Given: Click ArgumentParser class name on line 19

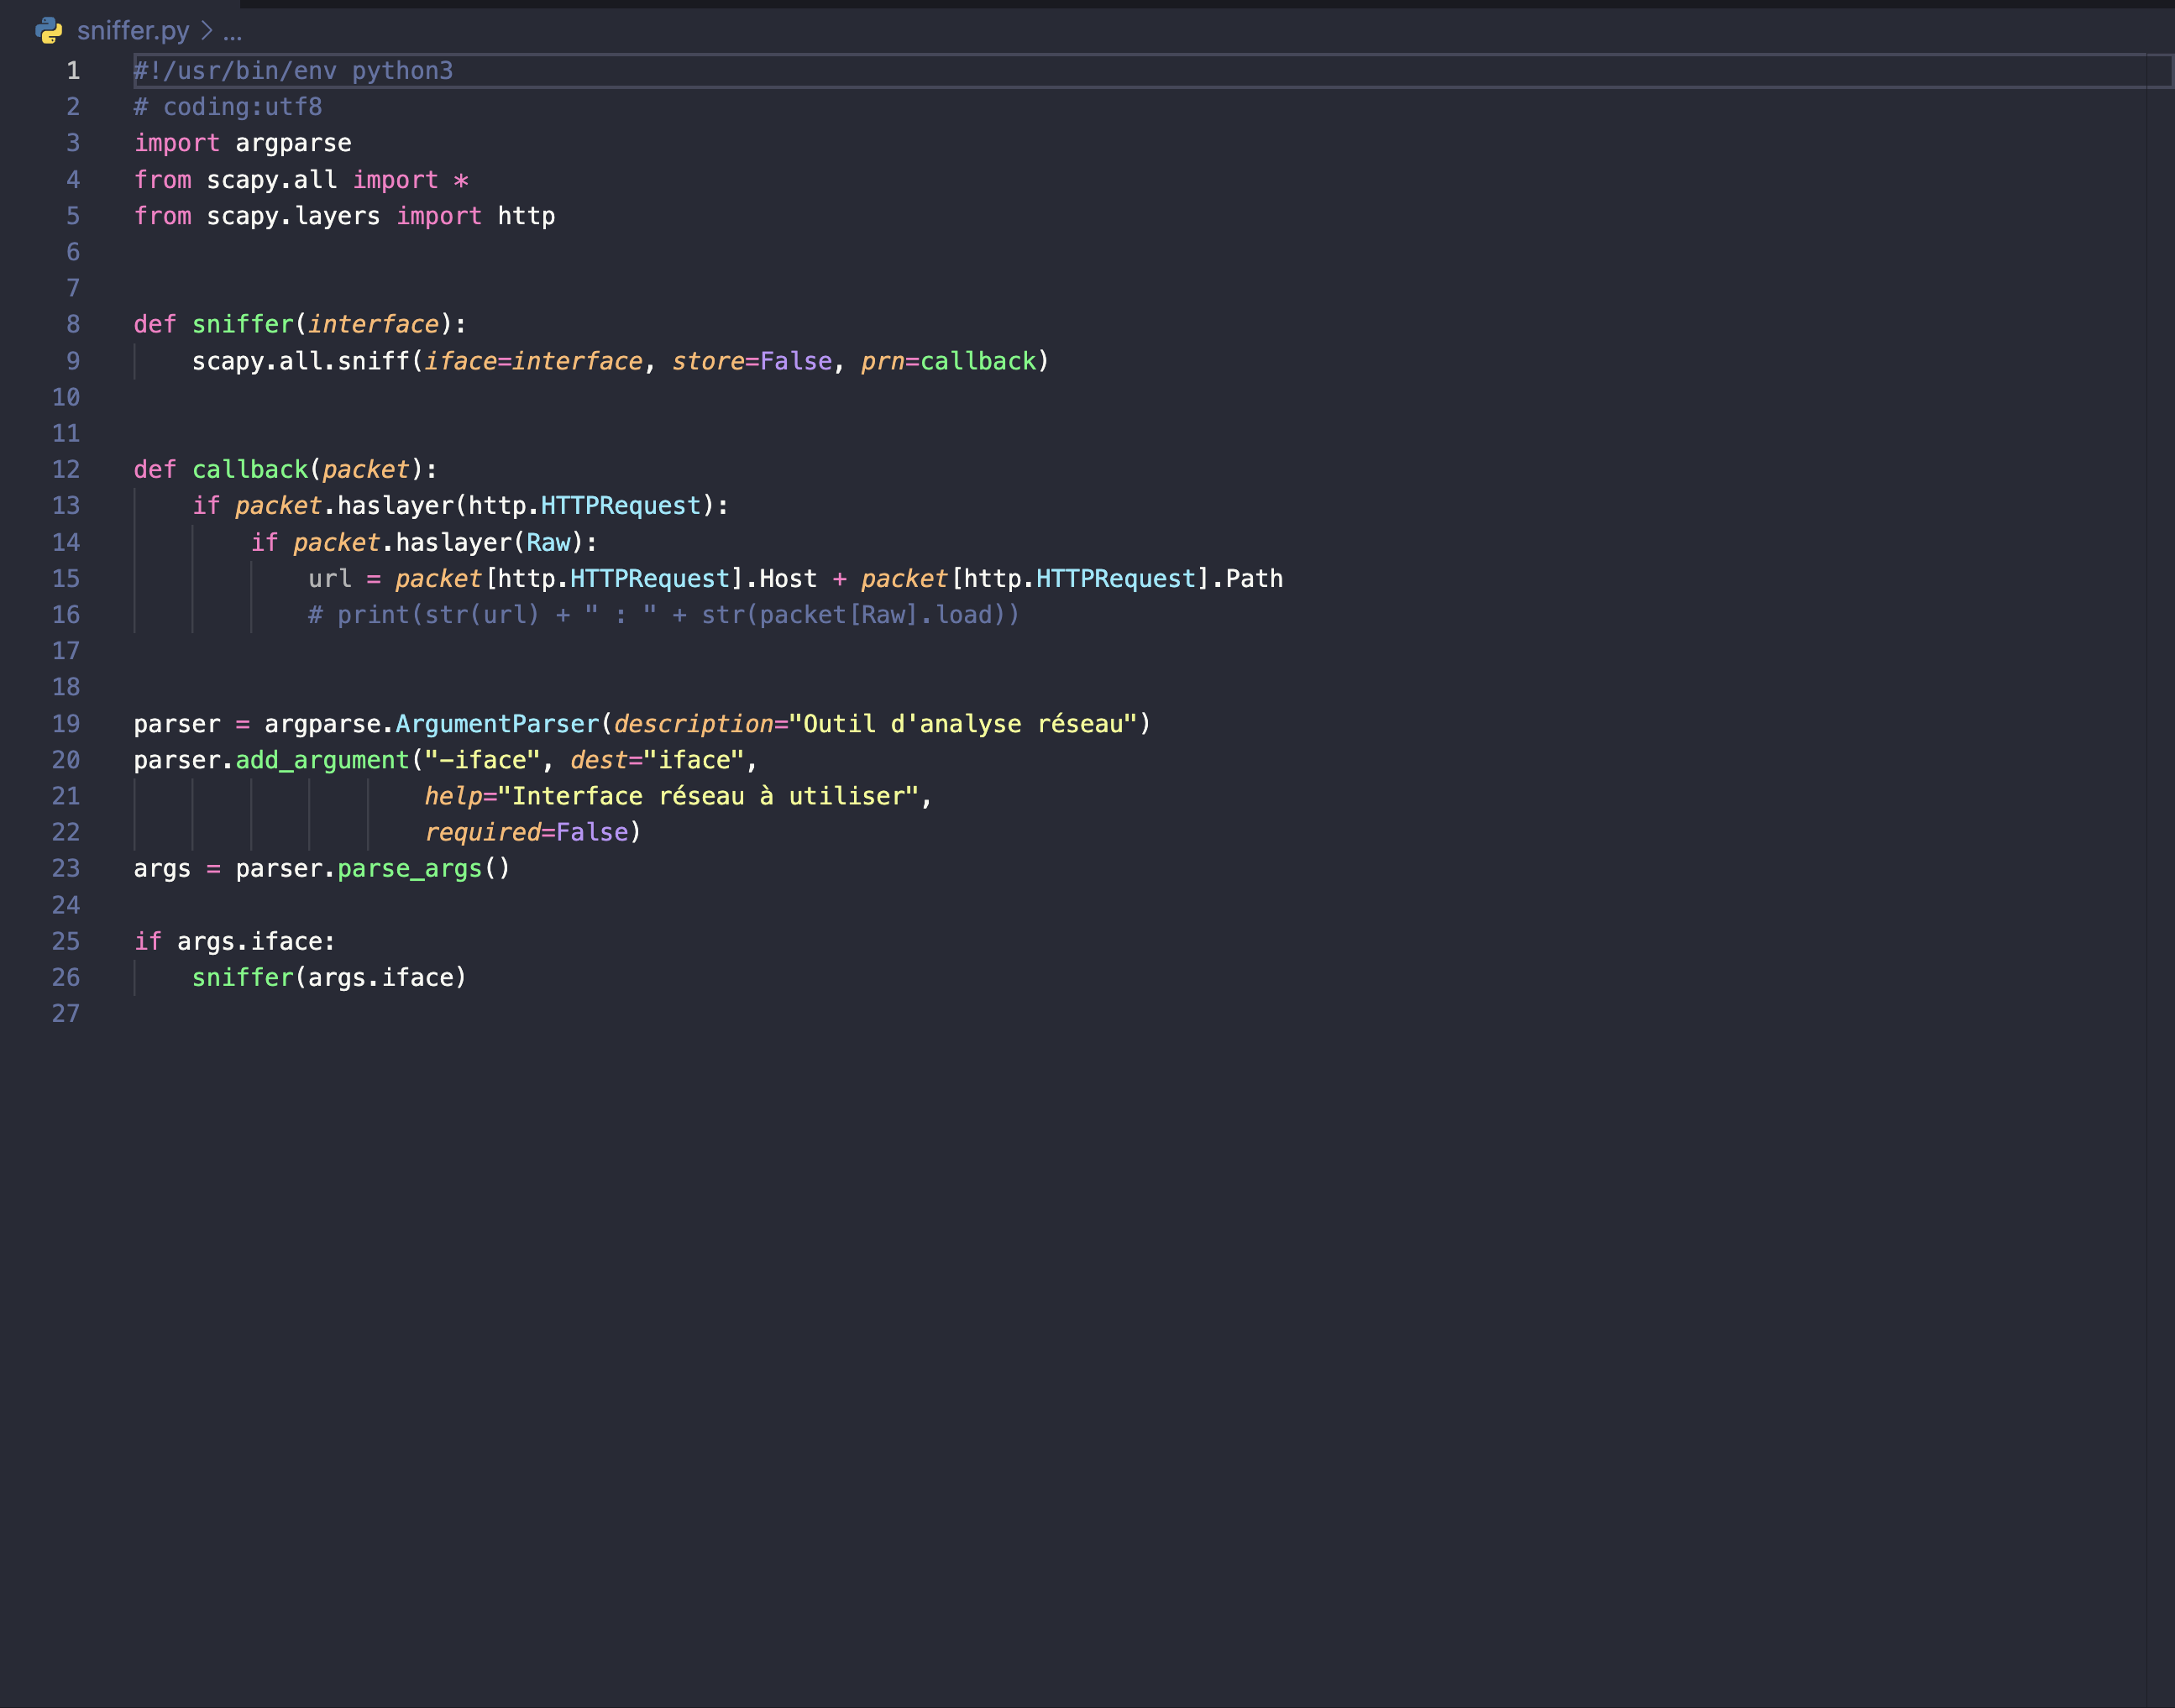Looking at the screenshot, I should pyautogui.click(x=497, y=725).
